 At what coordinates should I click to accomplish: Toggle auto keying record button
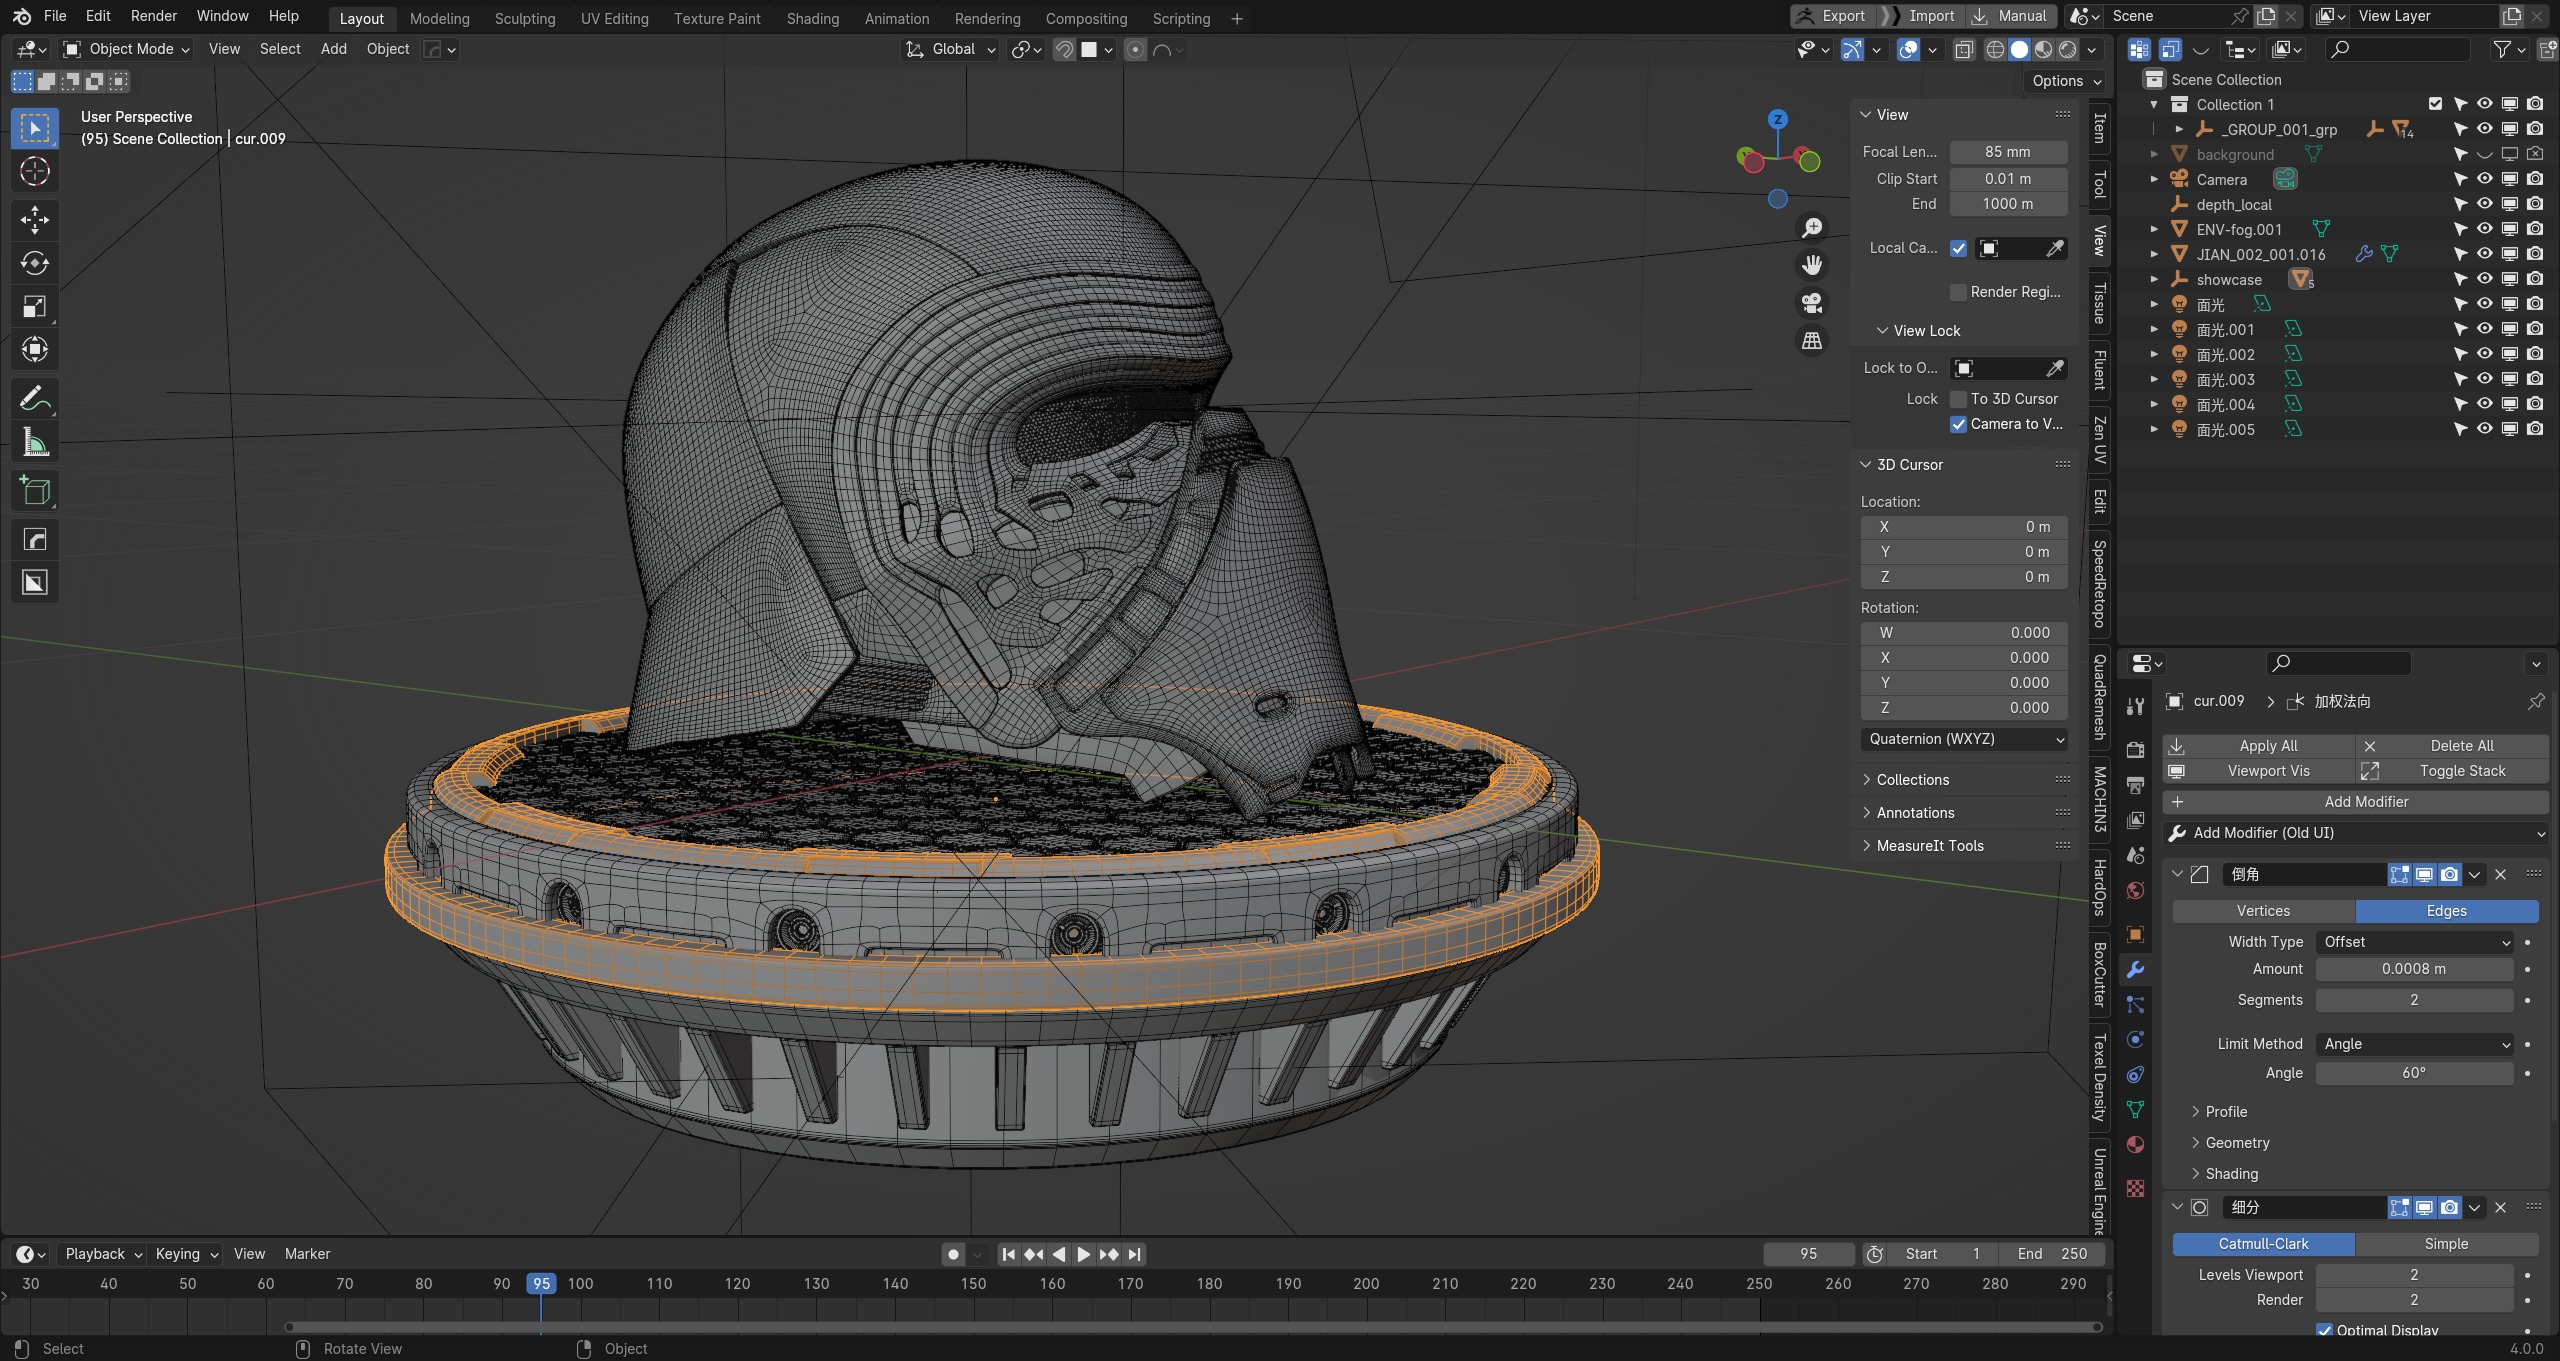(953, 1254)
